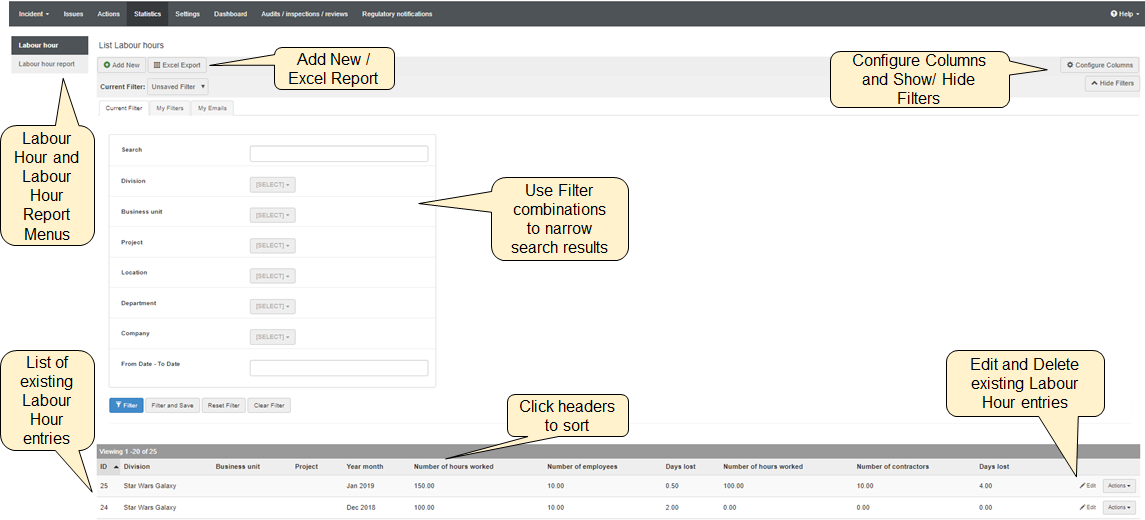Viewport: 1145px width, 520px height.
Task: Click the Edit pencil for entry 24
Action: pos(1087,507)
